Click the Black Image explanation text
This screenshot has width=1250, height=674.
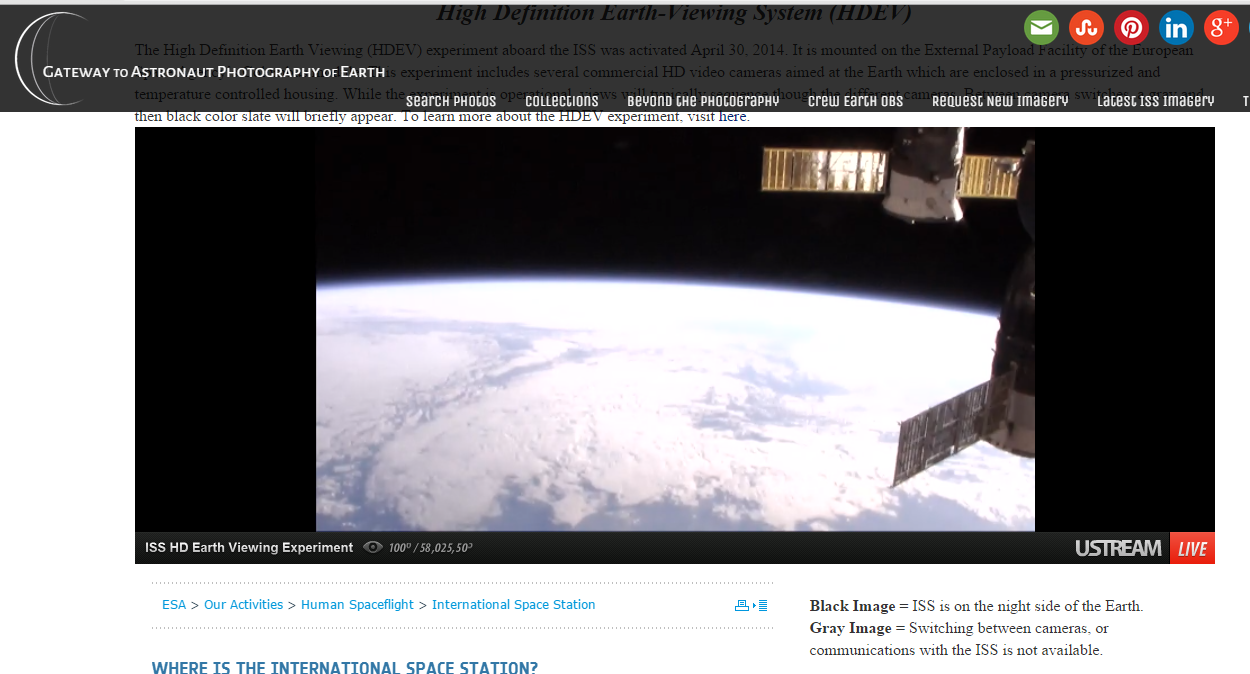976,606
